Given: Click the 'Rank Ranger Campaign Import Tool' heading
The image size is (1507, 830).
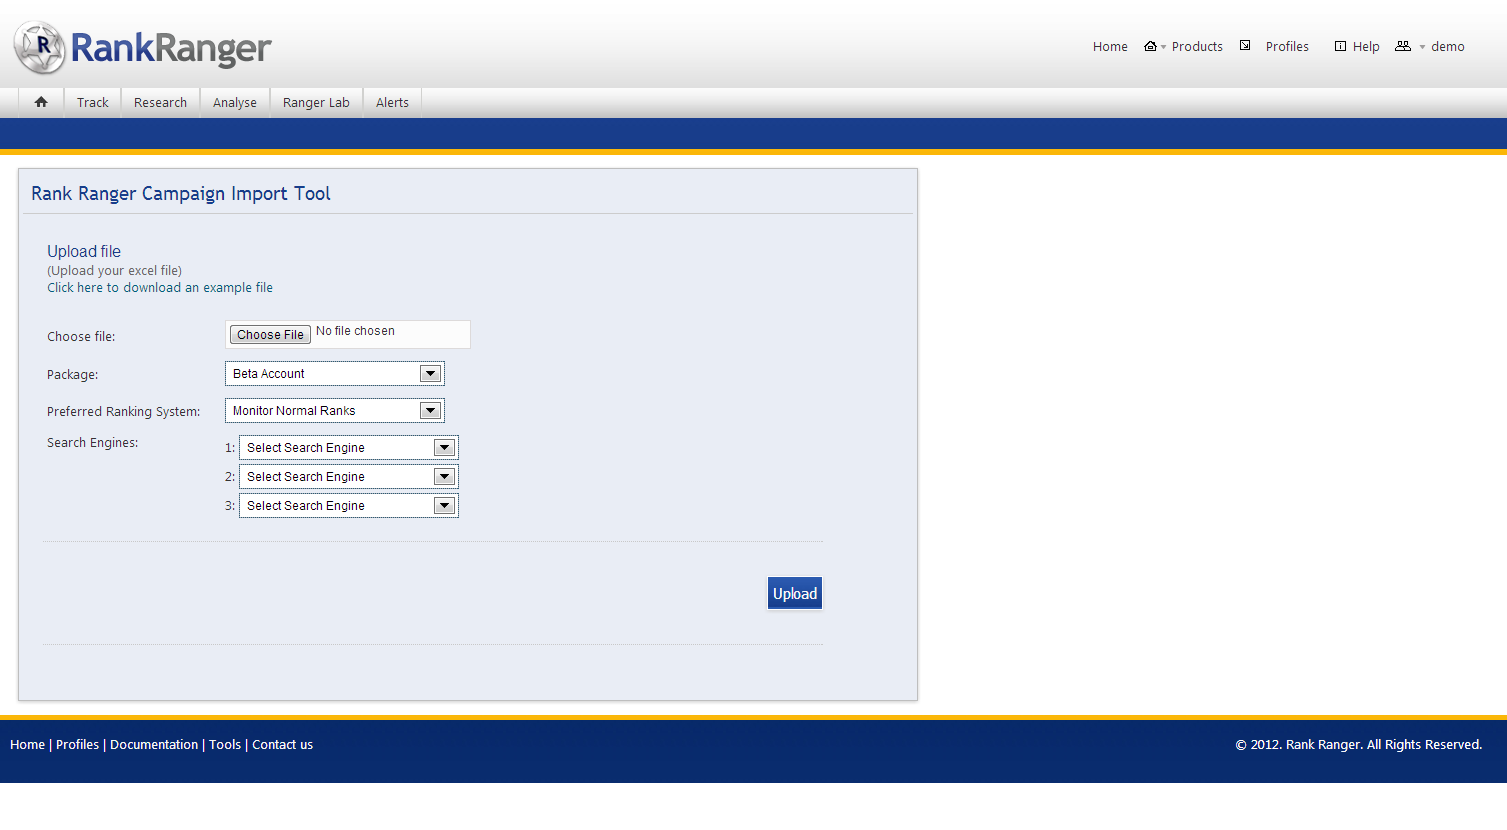Looking at the screenshot, I should tap(181, 193).
